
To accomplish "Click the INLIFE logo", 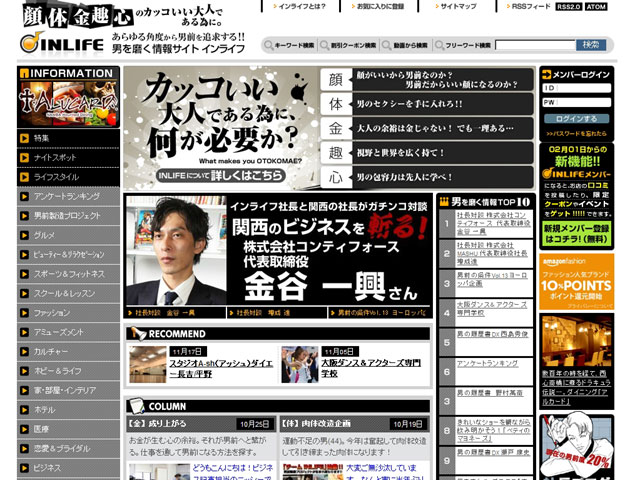I will pos(62,42).
